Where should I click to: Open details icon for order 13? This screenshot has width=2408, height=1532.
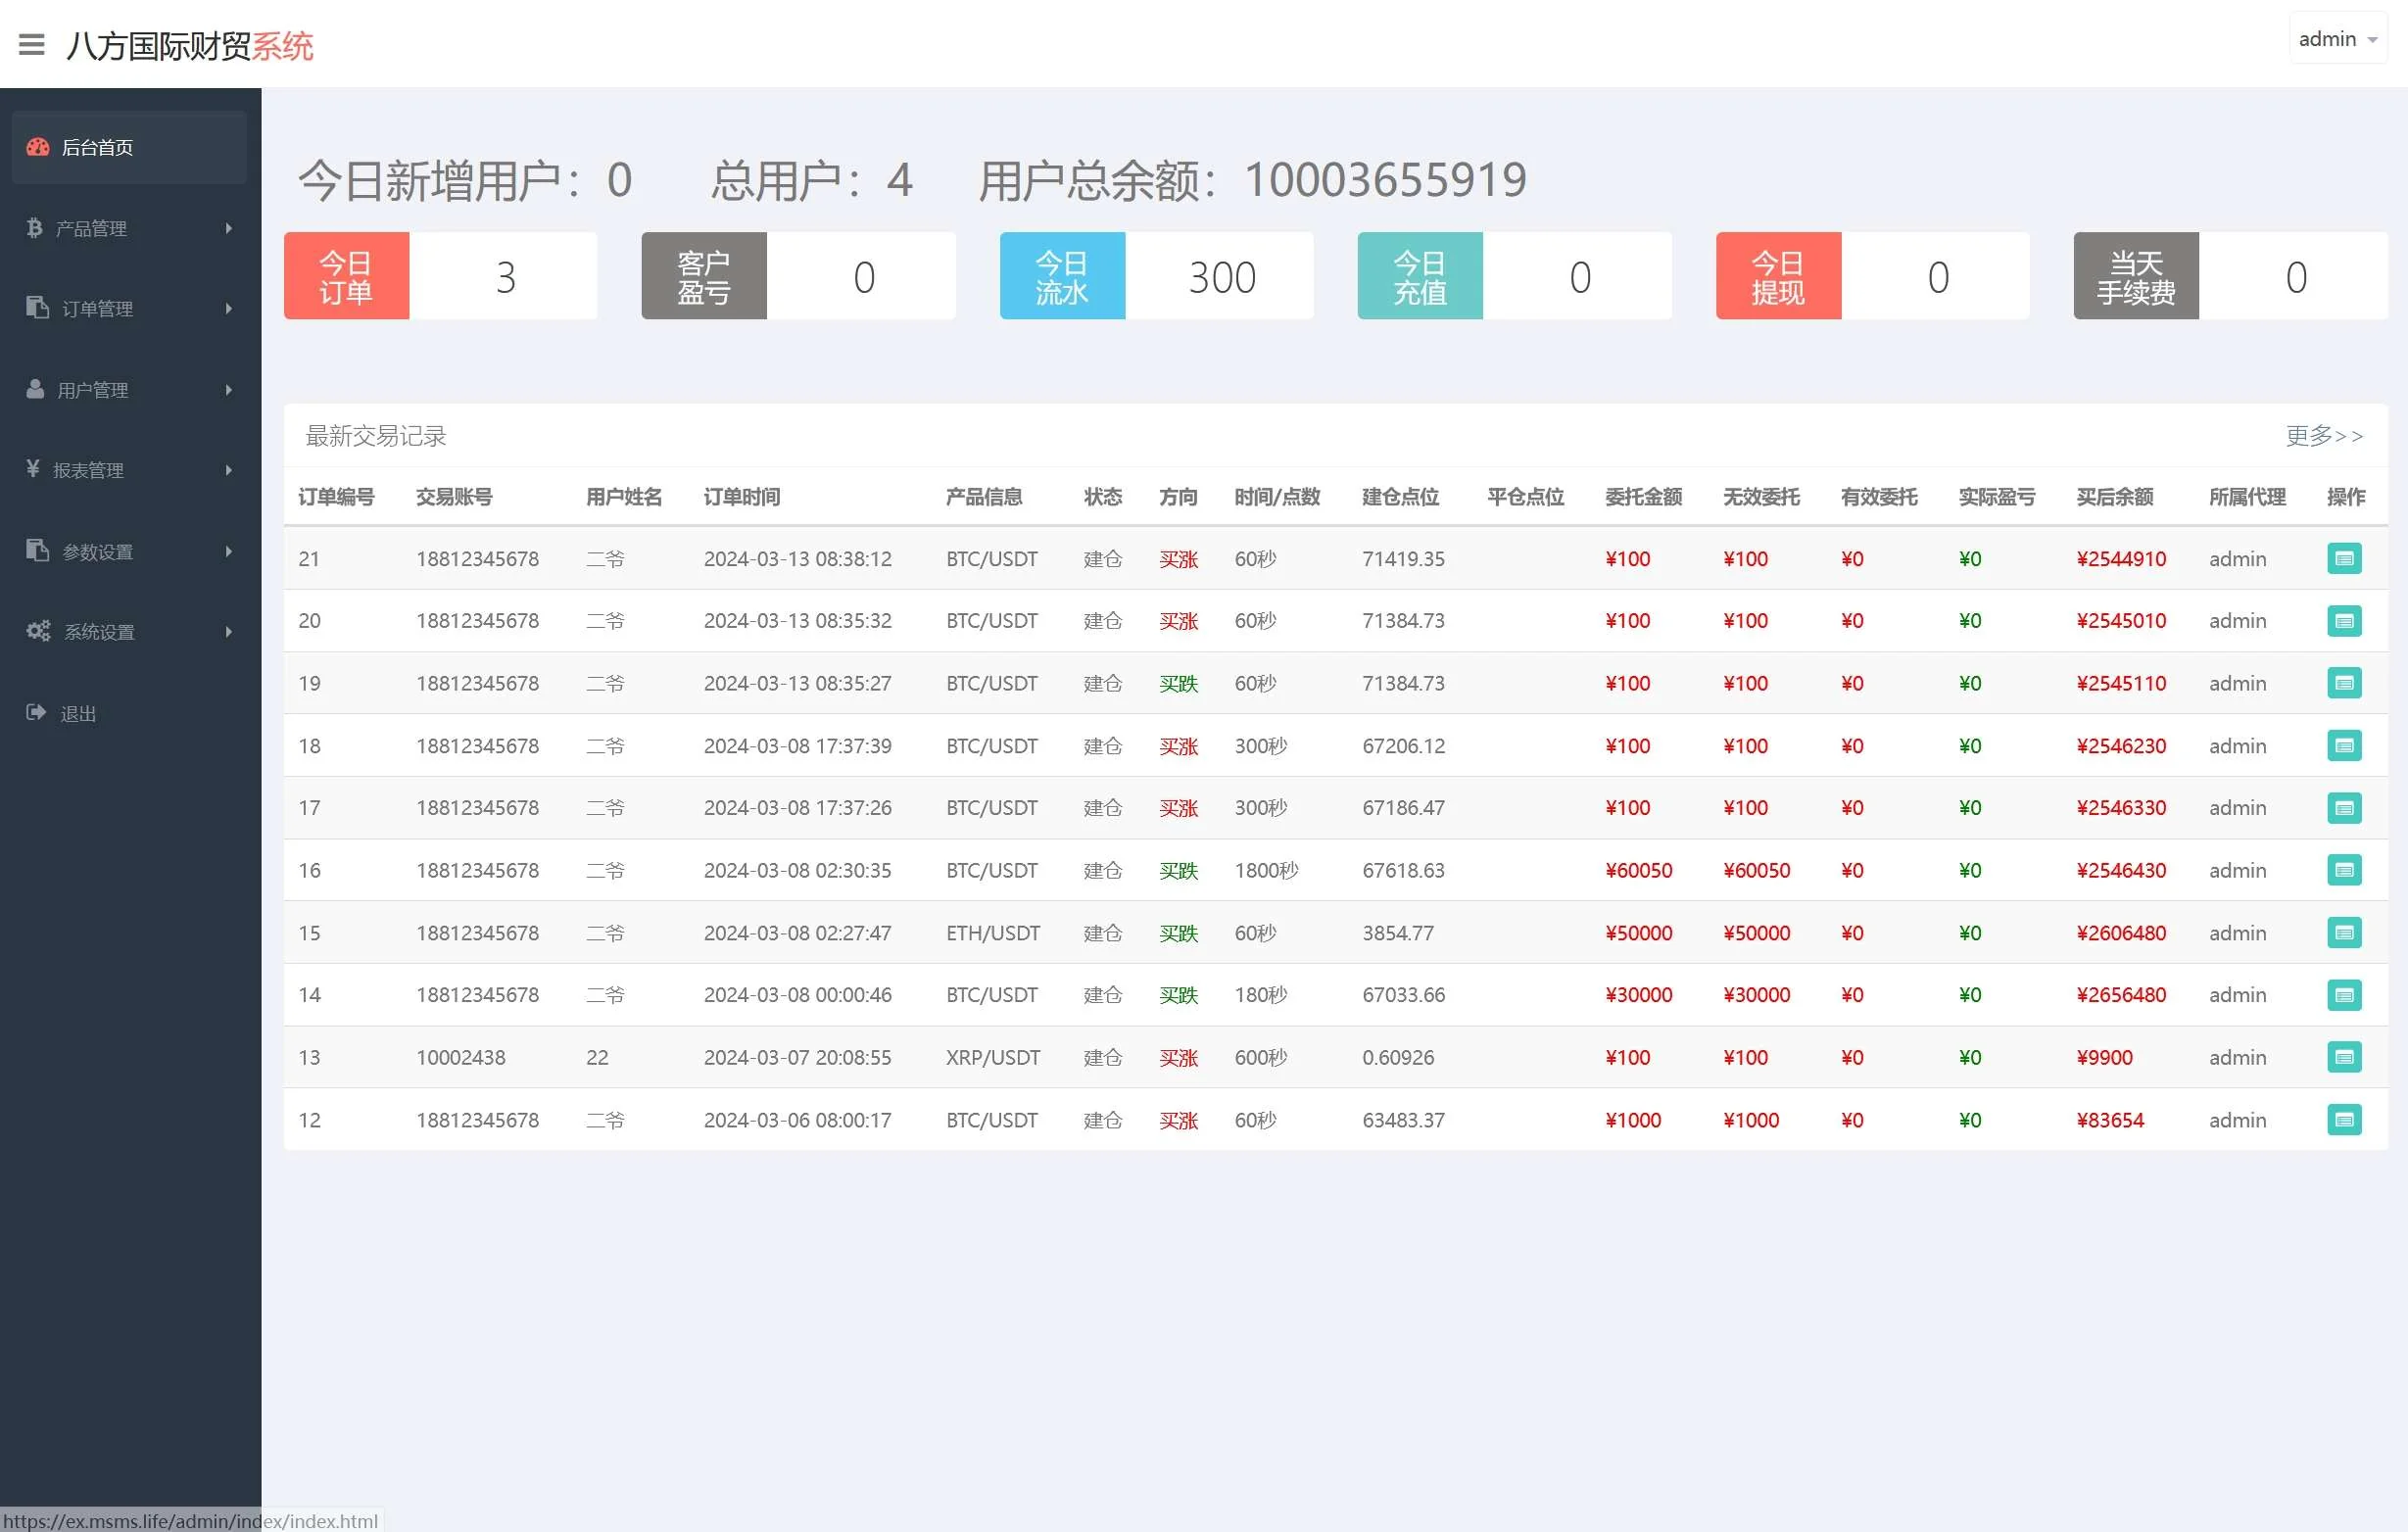click(x=2344, y=1057)
